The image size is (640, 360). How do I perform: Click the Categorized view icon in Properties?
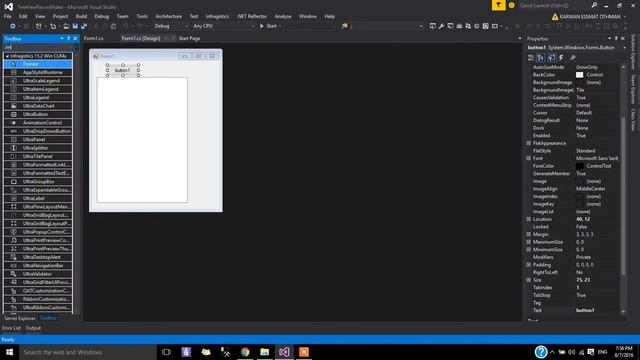pyautogui.click(x=531, y=58)
